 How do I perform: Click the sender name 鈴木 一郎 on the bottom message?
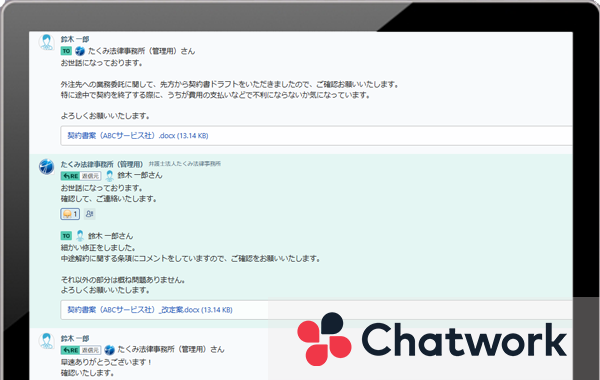click(75, 338)
